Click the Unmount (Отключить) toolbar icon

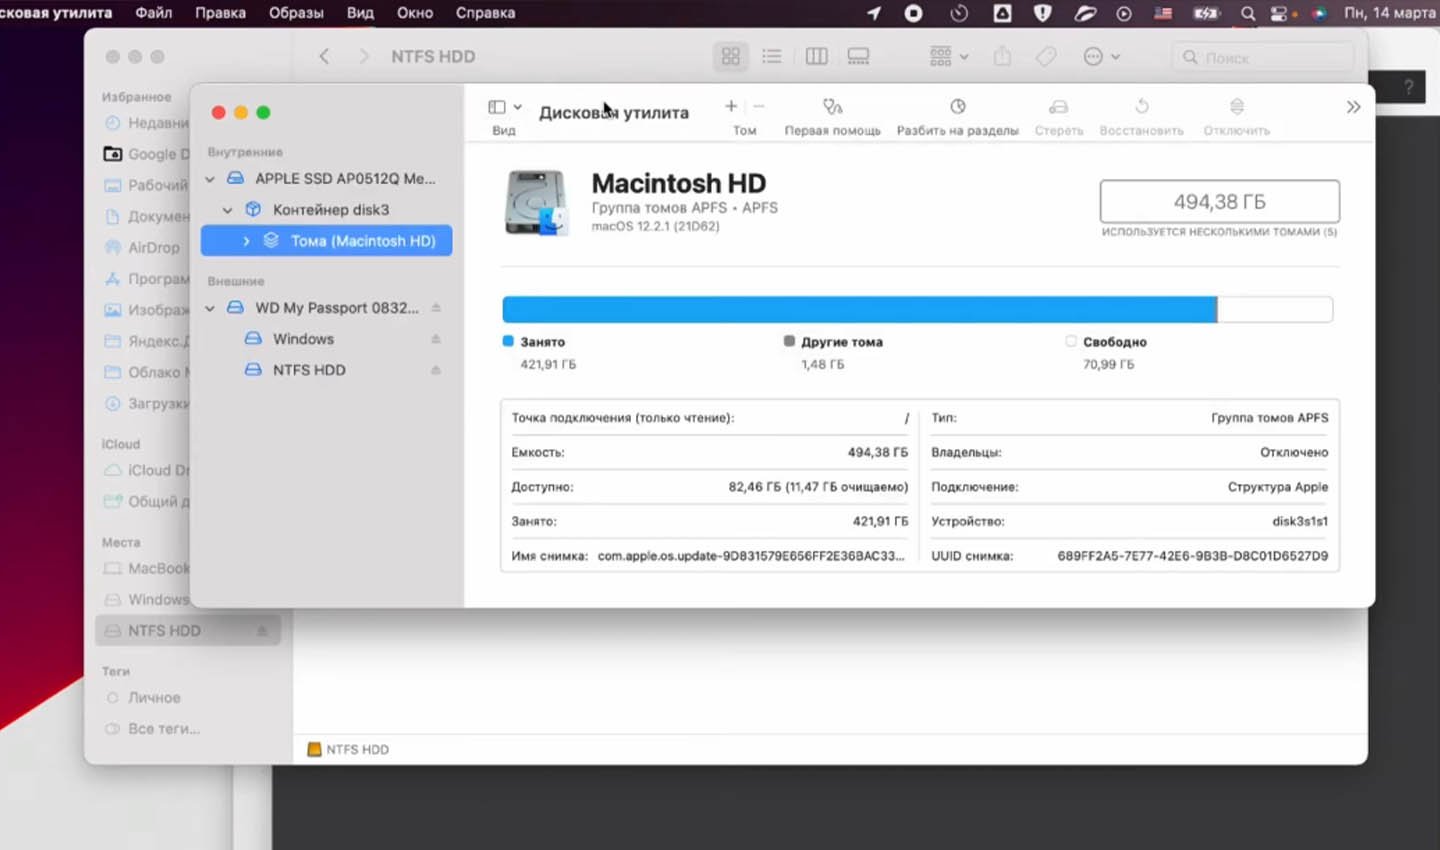(x=1236, y=106)
